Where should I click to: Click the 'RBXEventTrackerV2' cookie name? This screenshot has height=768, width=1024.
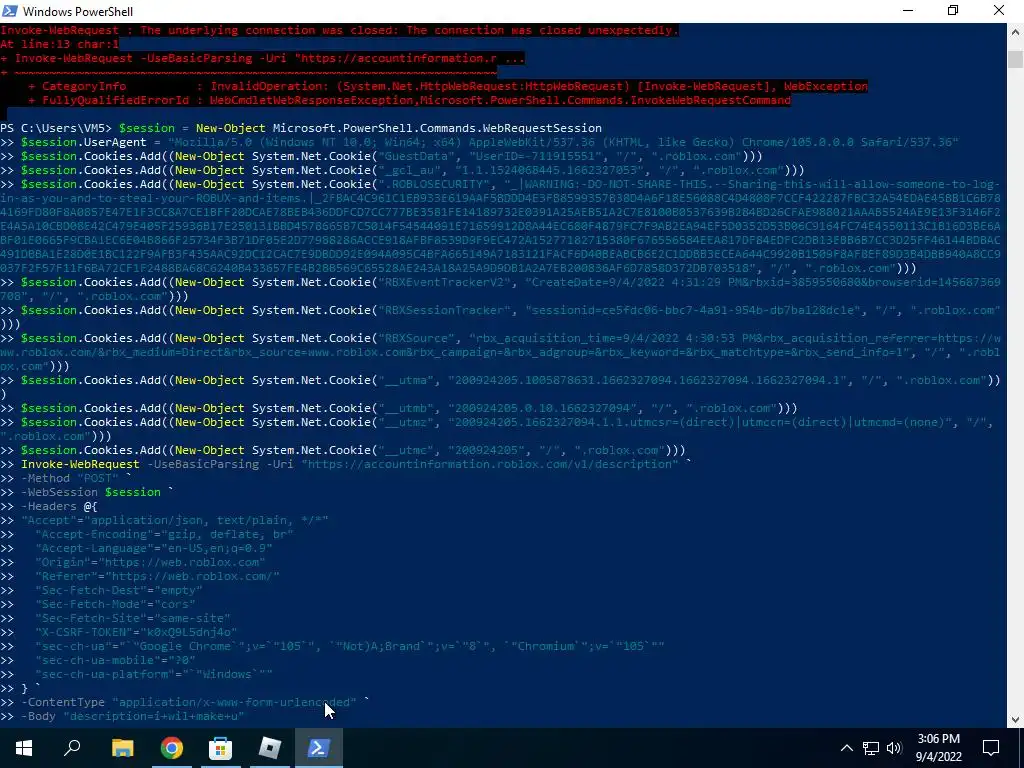tap(445, 282)
